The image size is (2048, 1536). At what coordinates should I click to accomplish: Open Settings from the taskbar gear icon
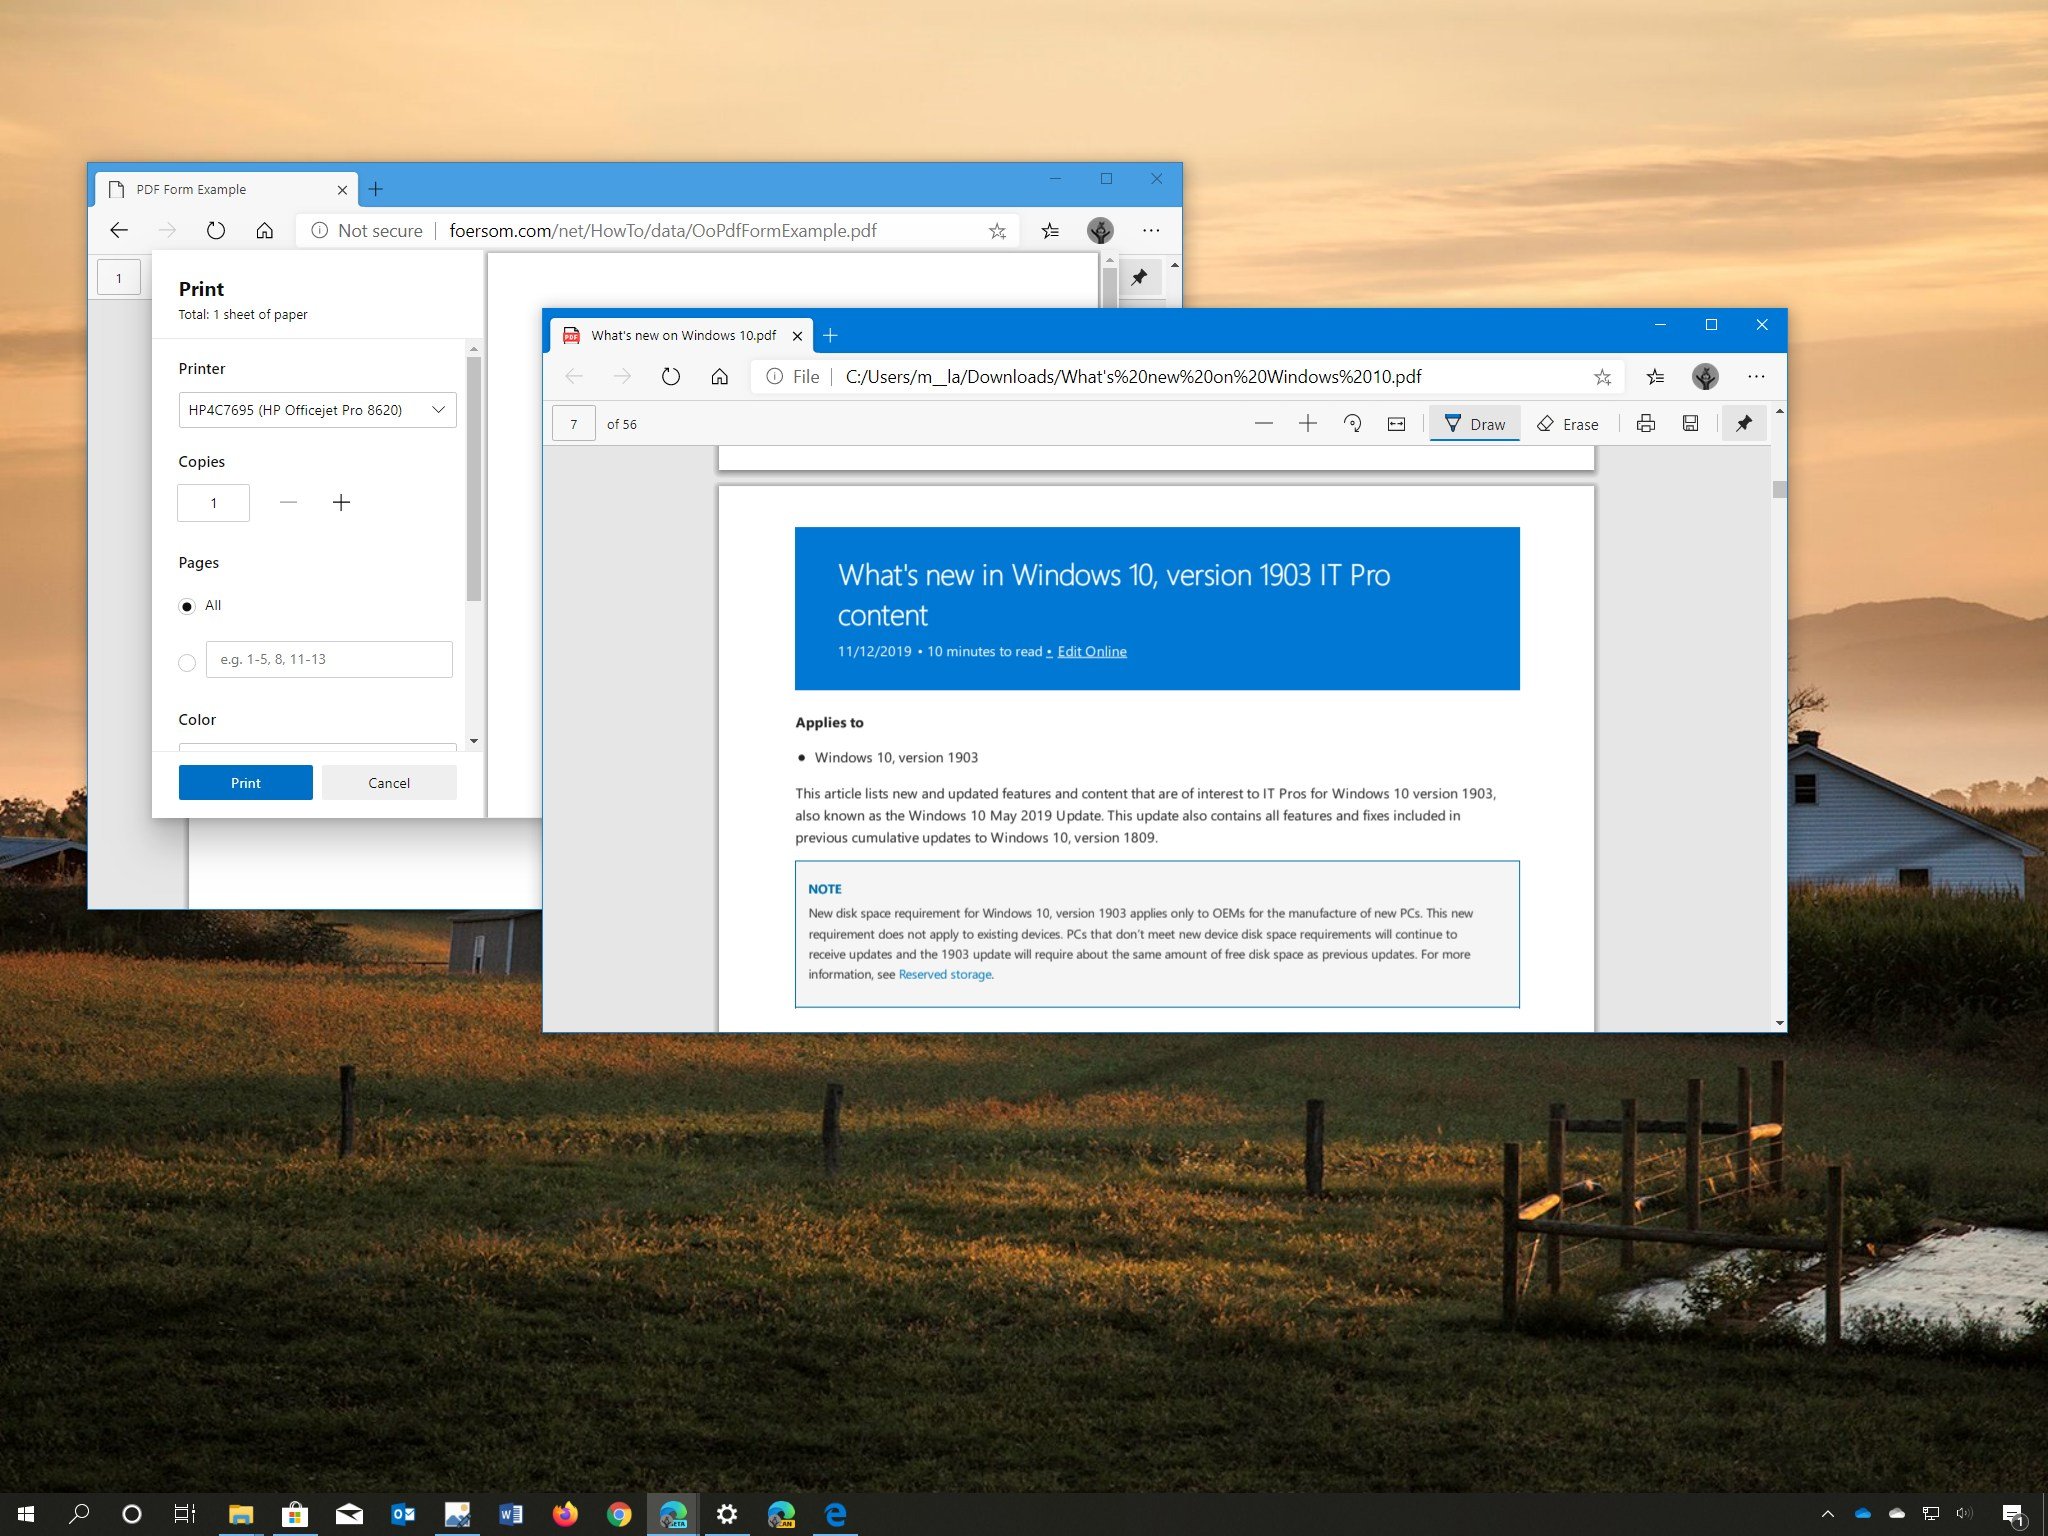click(x=727, y=1514)
